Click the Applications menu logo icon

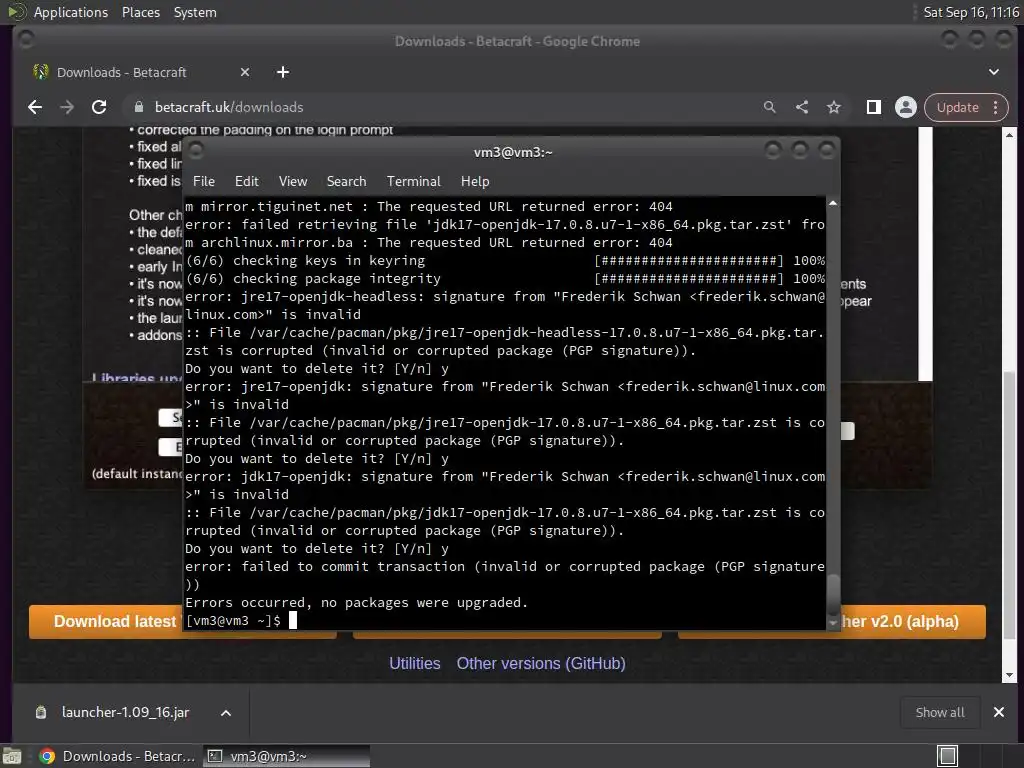click(x=16, y=12)
